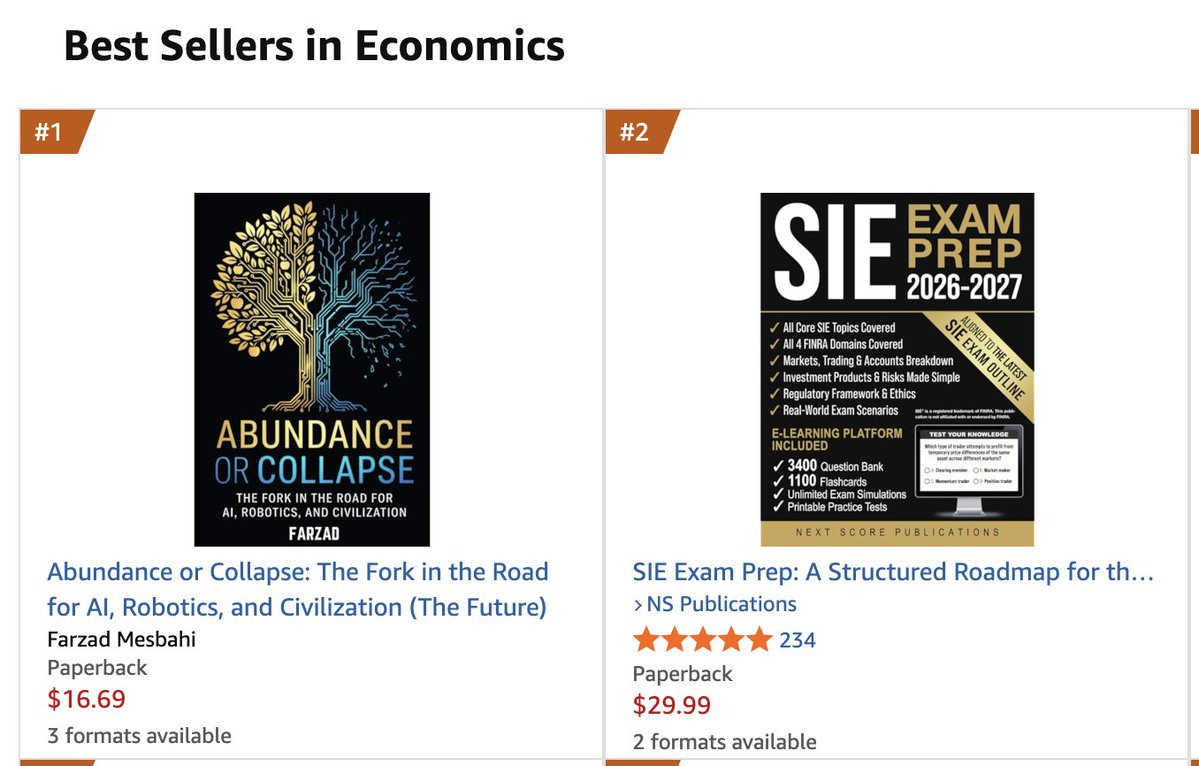Open the 234 customer reviews count
The image size is (1199, 766).
point(798,640)
